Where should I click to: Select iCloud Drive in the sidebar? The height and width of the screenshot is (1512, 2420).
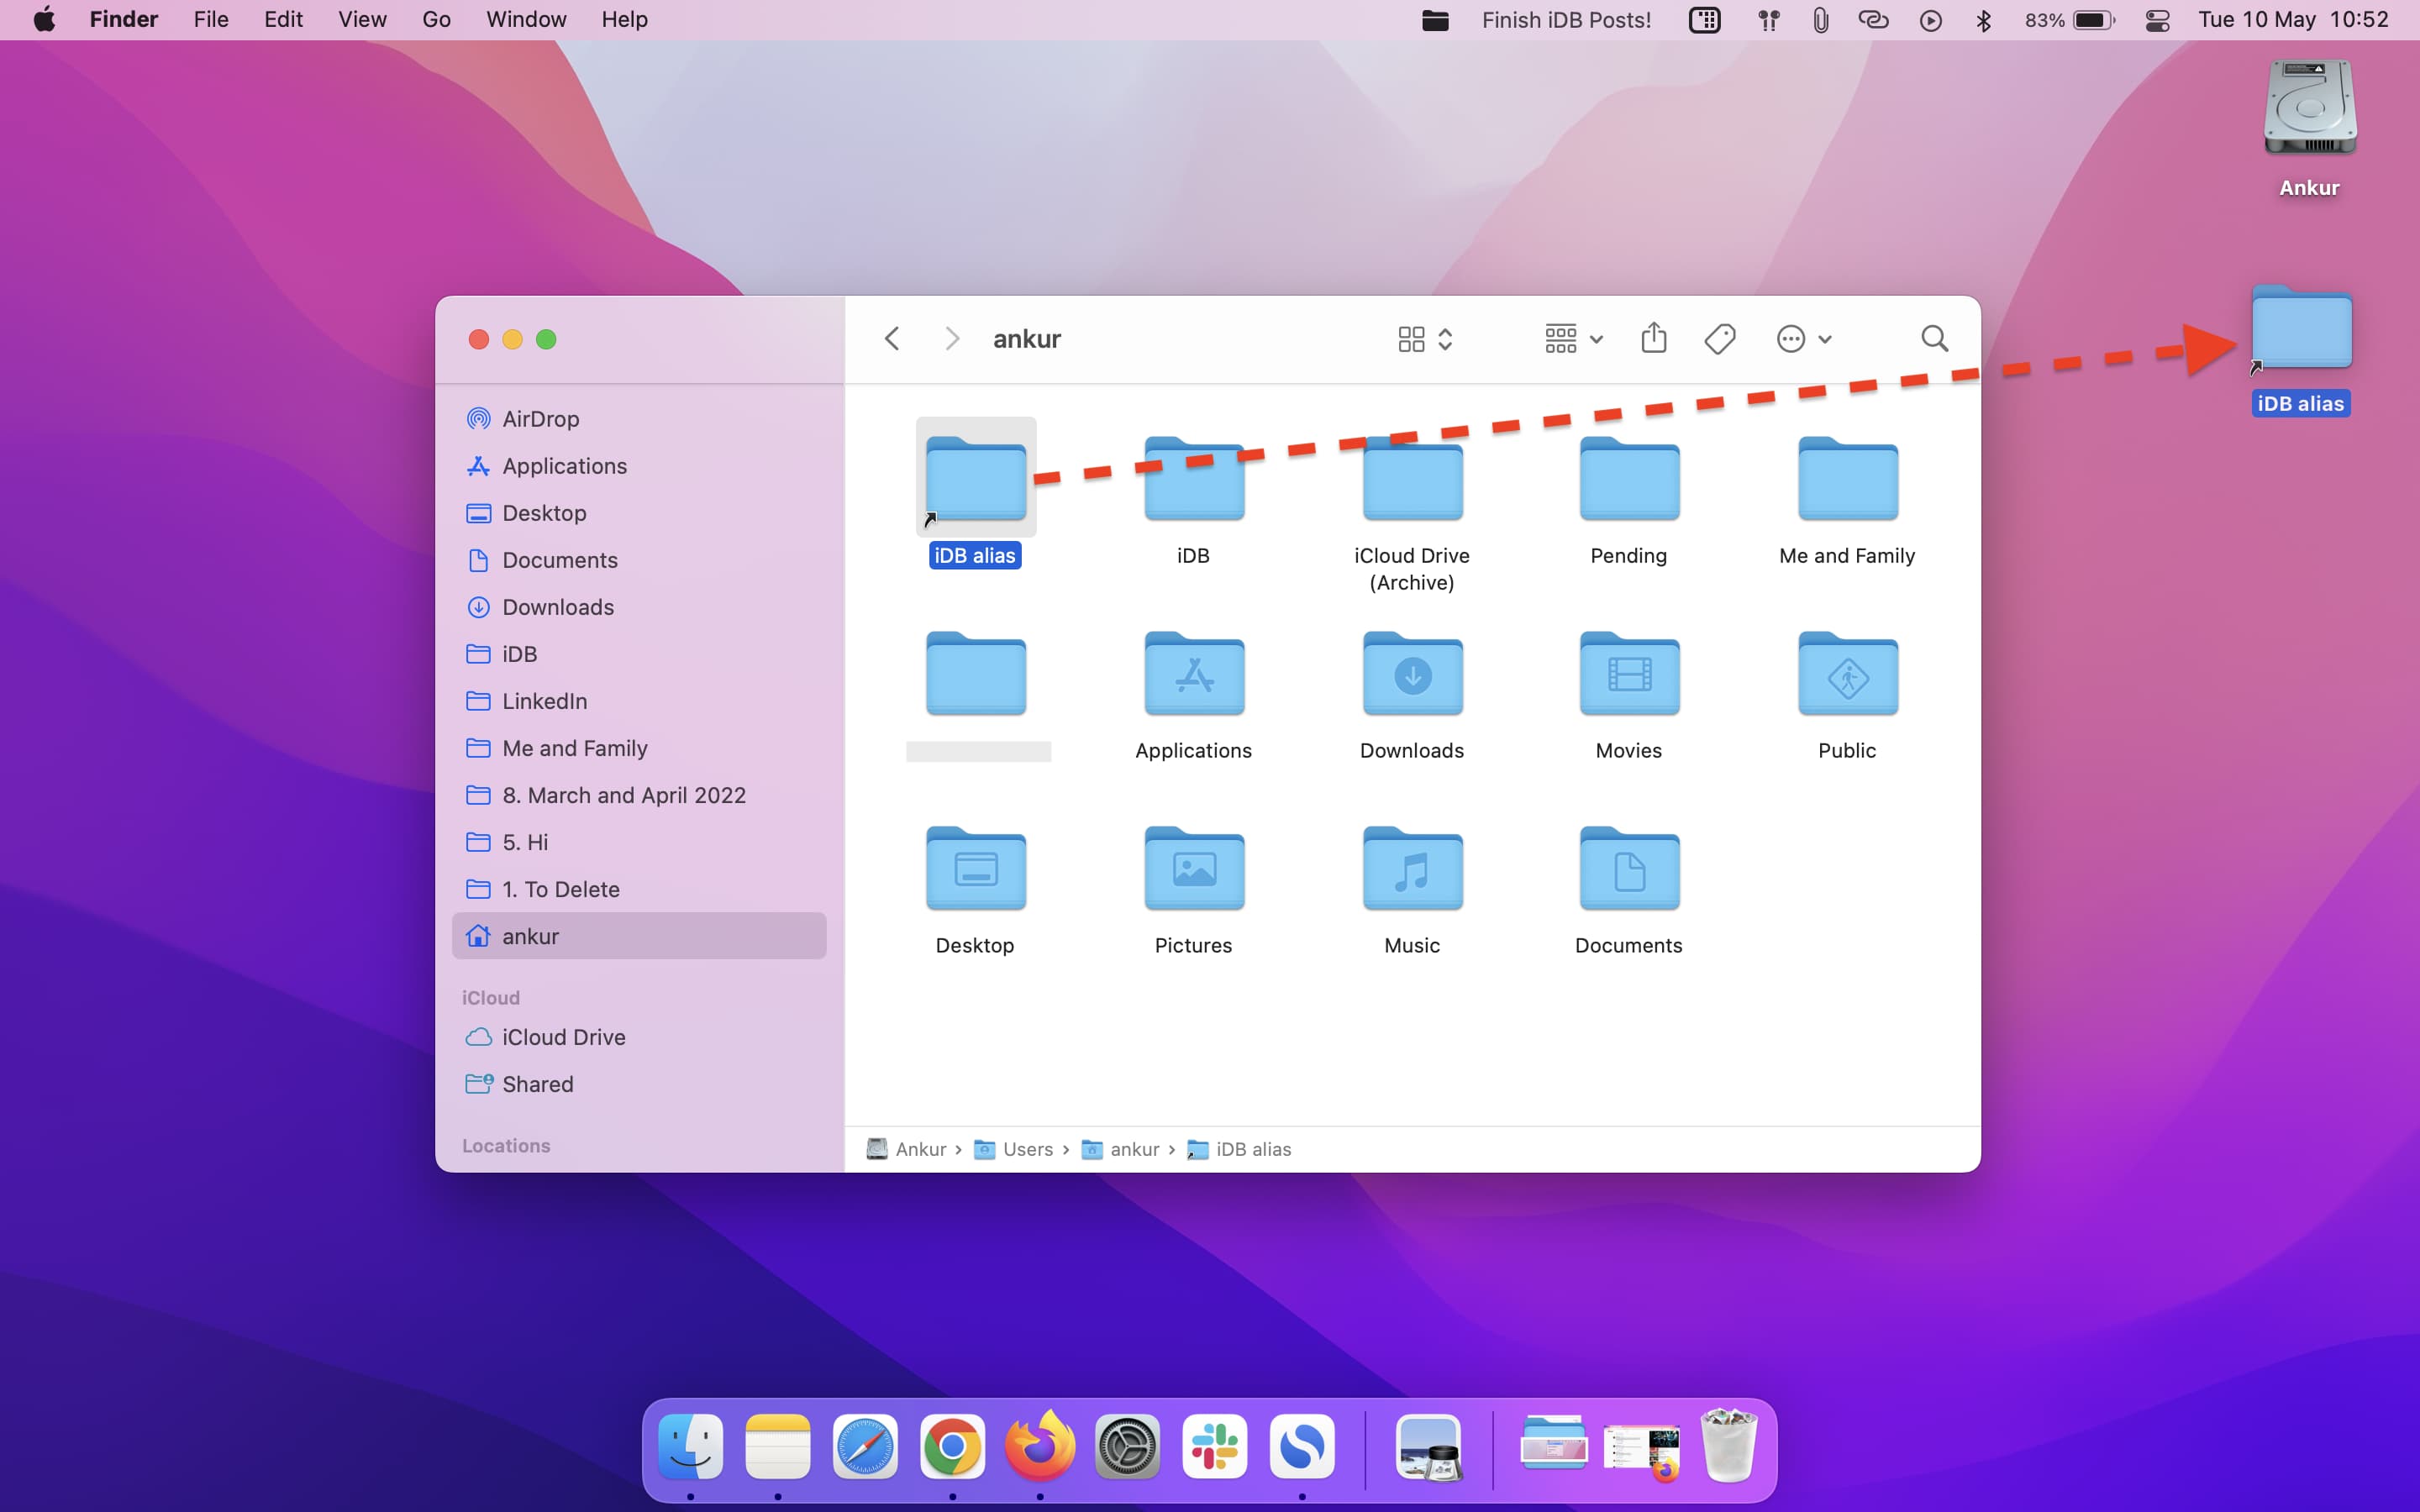(563, 1037)
